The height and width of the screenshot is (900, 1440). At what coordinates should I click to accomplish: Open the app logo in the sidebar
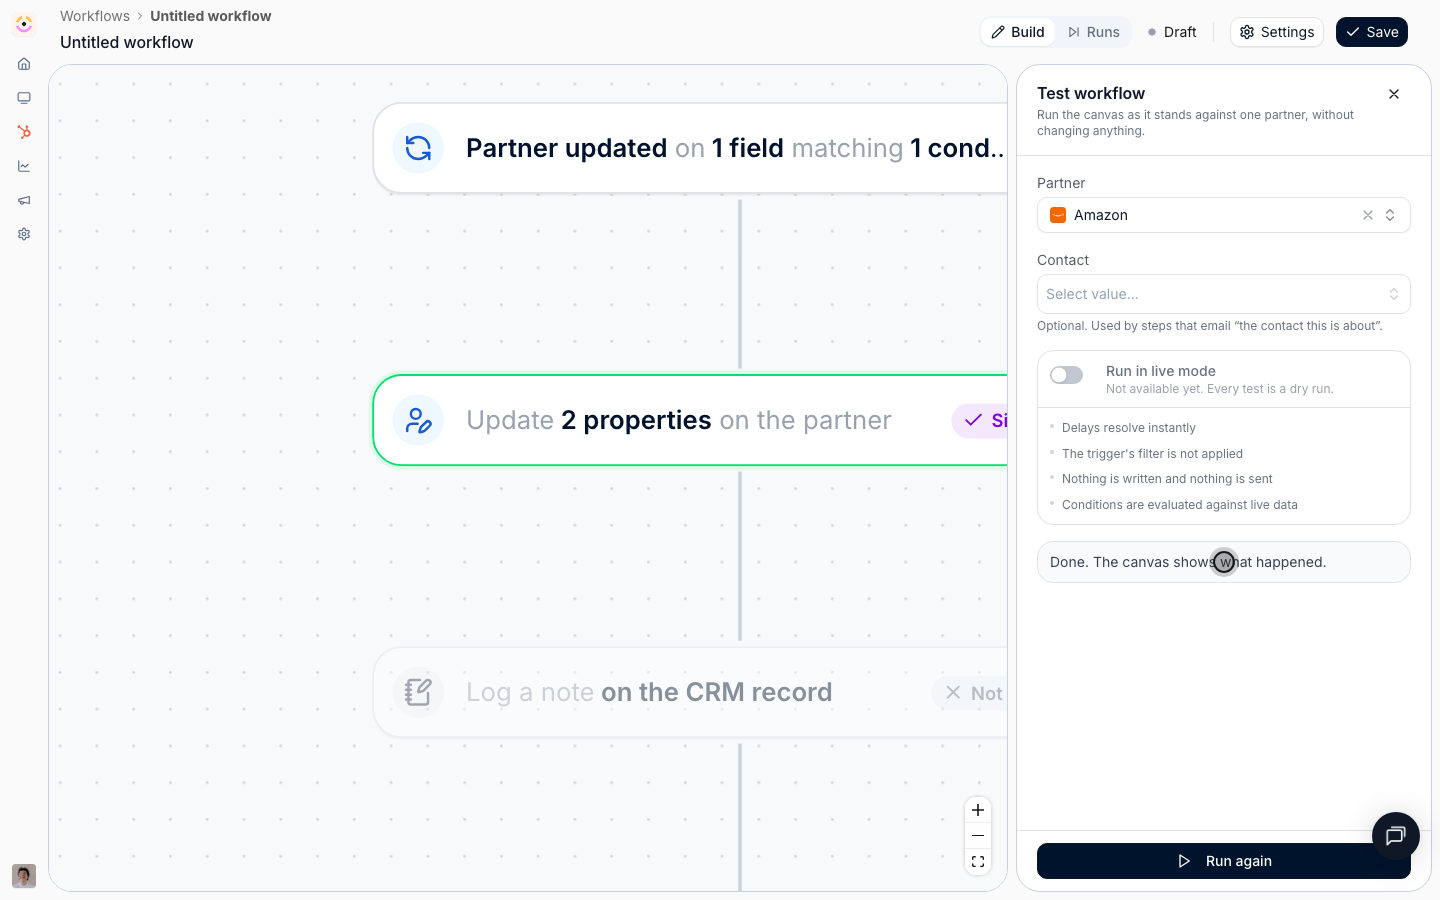click(x=24, y=24)
